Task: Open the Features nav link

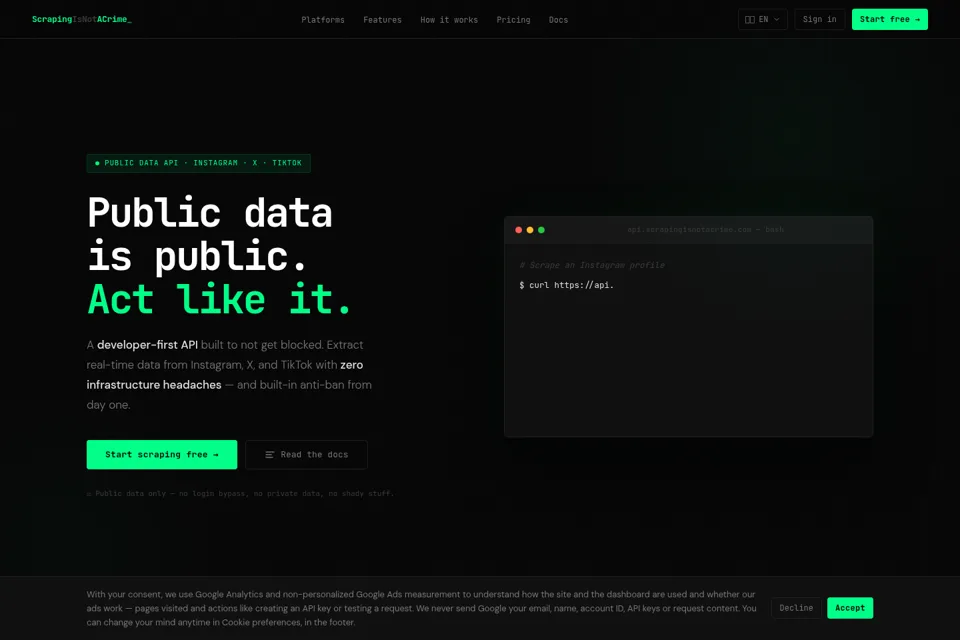Action: (x=382, y=20)
